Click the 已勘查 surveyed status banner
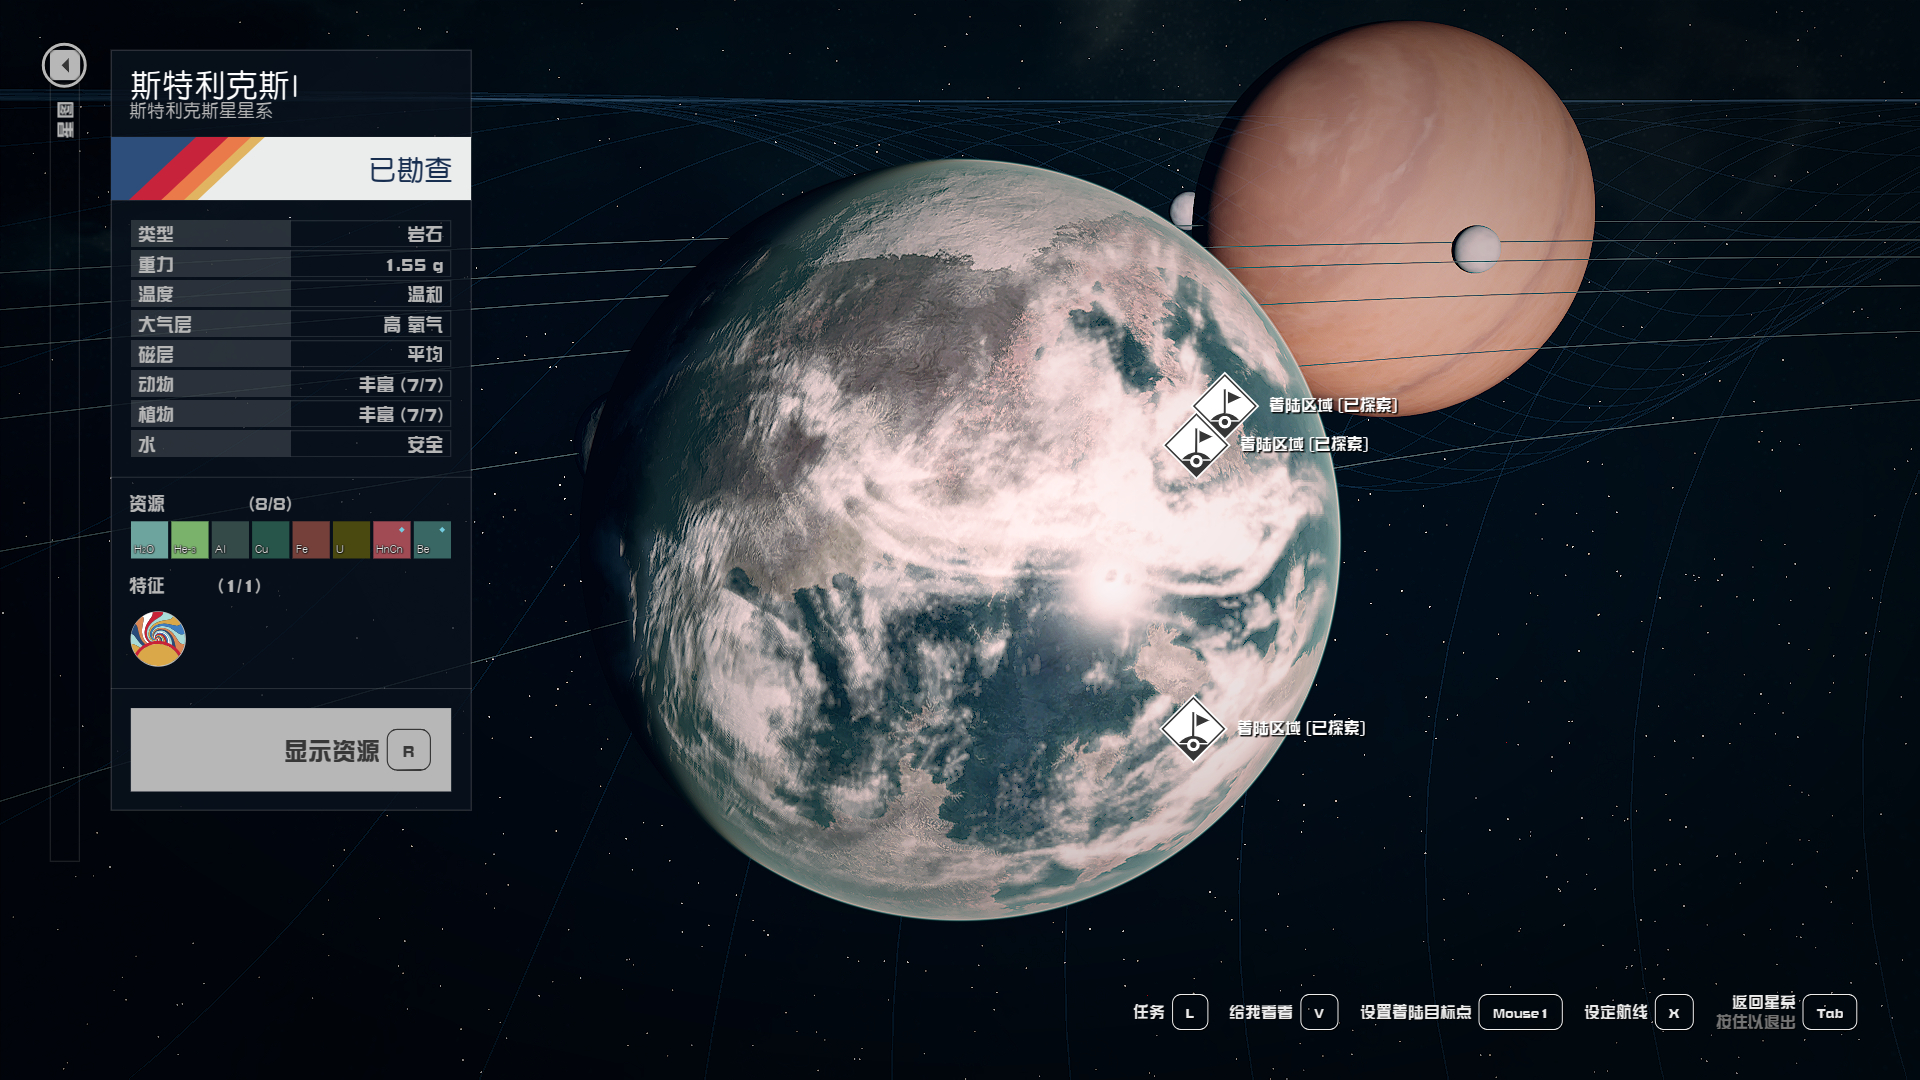 tap(291, 169)
